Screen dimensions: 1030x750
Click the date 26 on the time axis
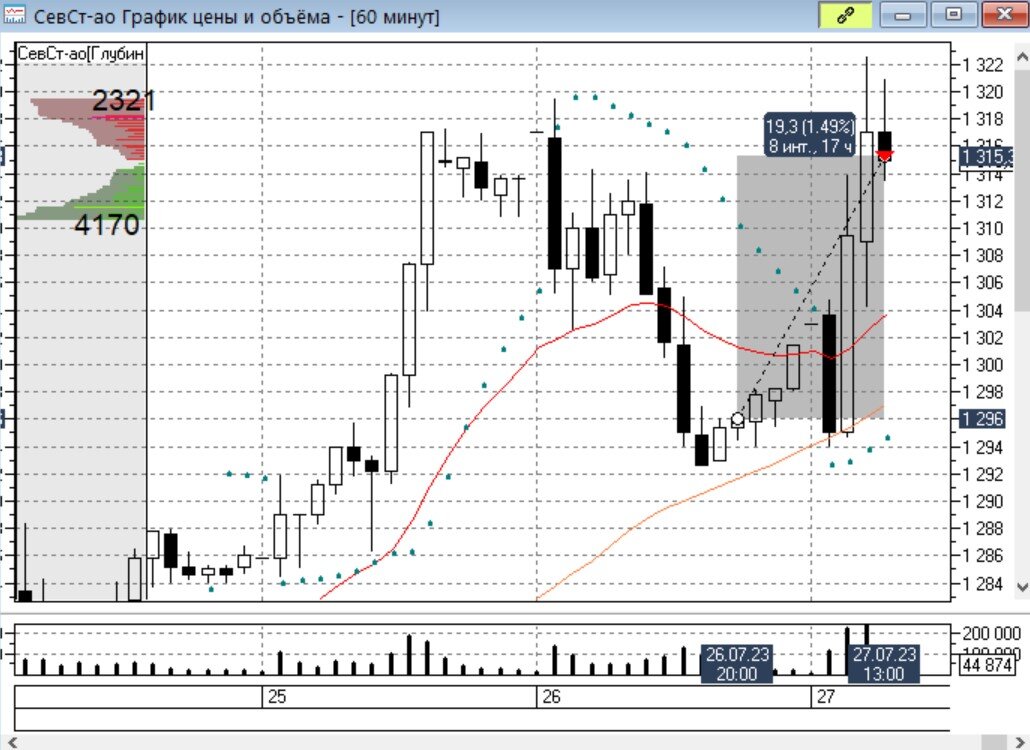[551, 697]
